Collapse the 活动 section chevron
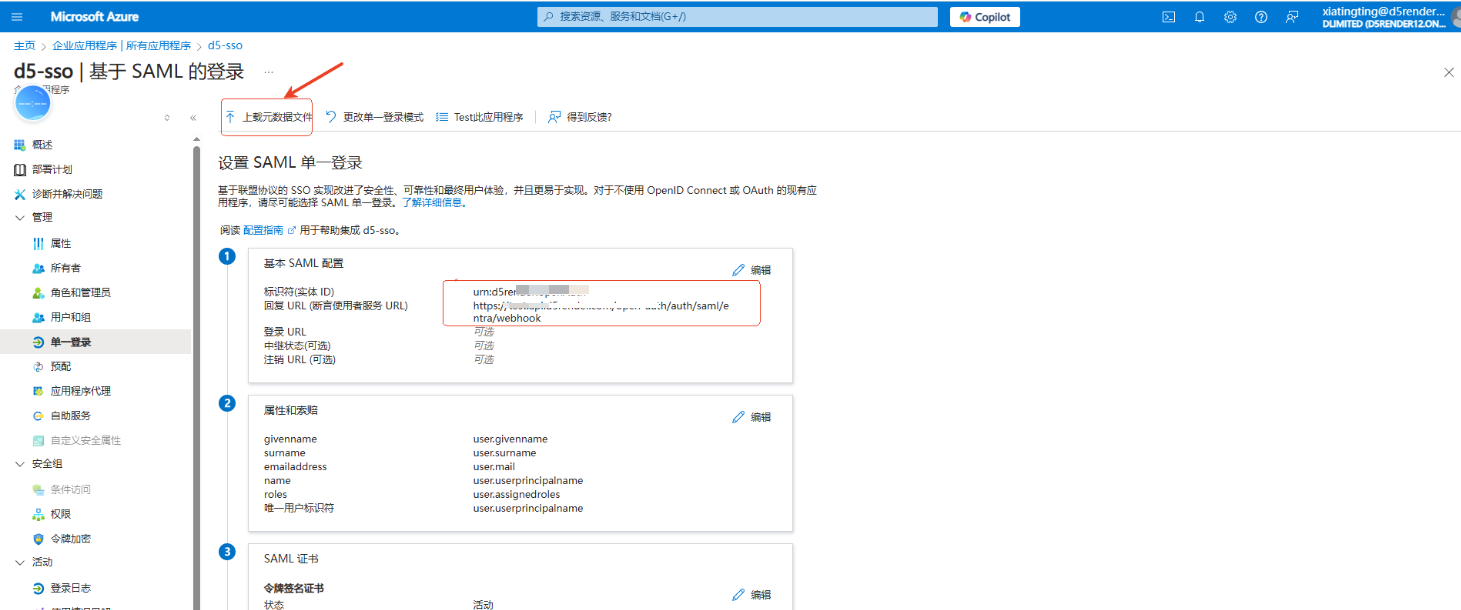The width and height of the screenshot is (1461, 610). tap(20, 562)
